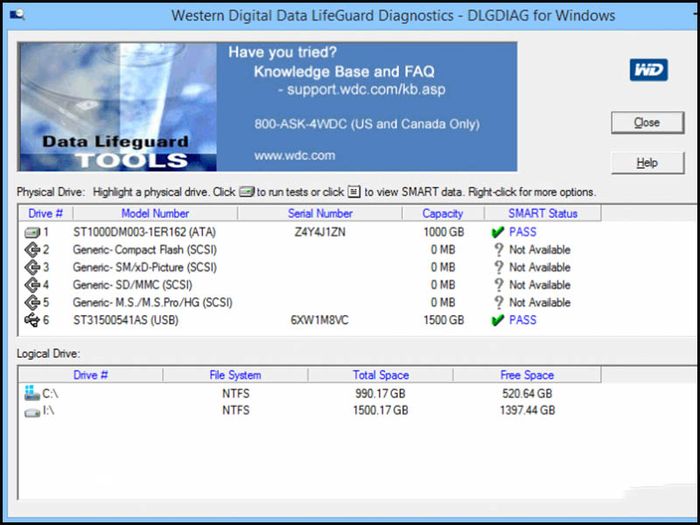
Task: Click NTFS file system for C:\ drive
Action: (235, 394)
